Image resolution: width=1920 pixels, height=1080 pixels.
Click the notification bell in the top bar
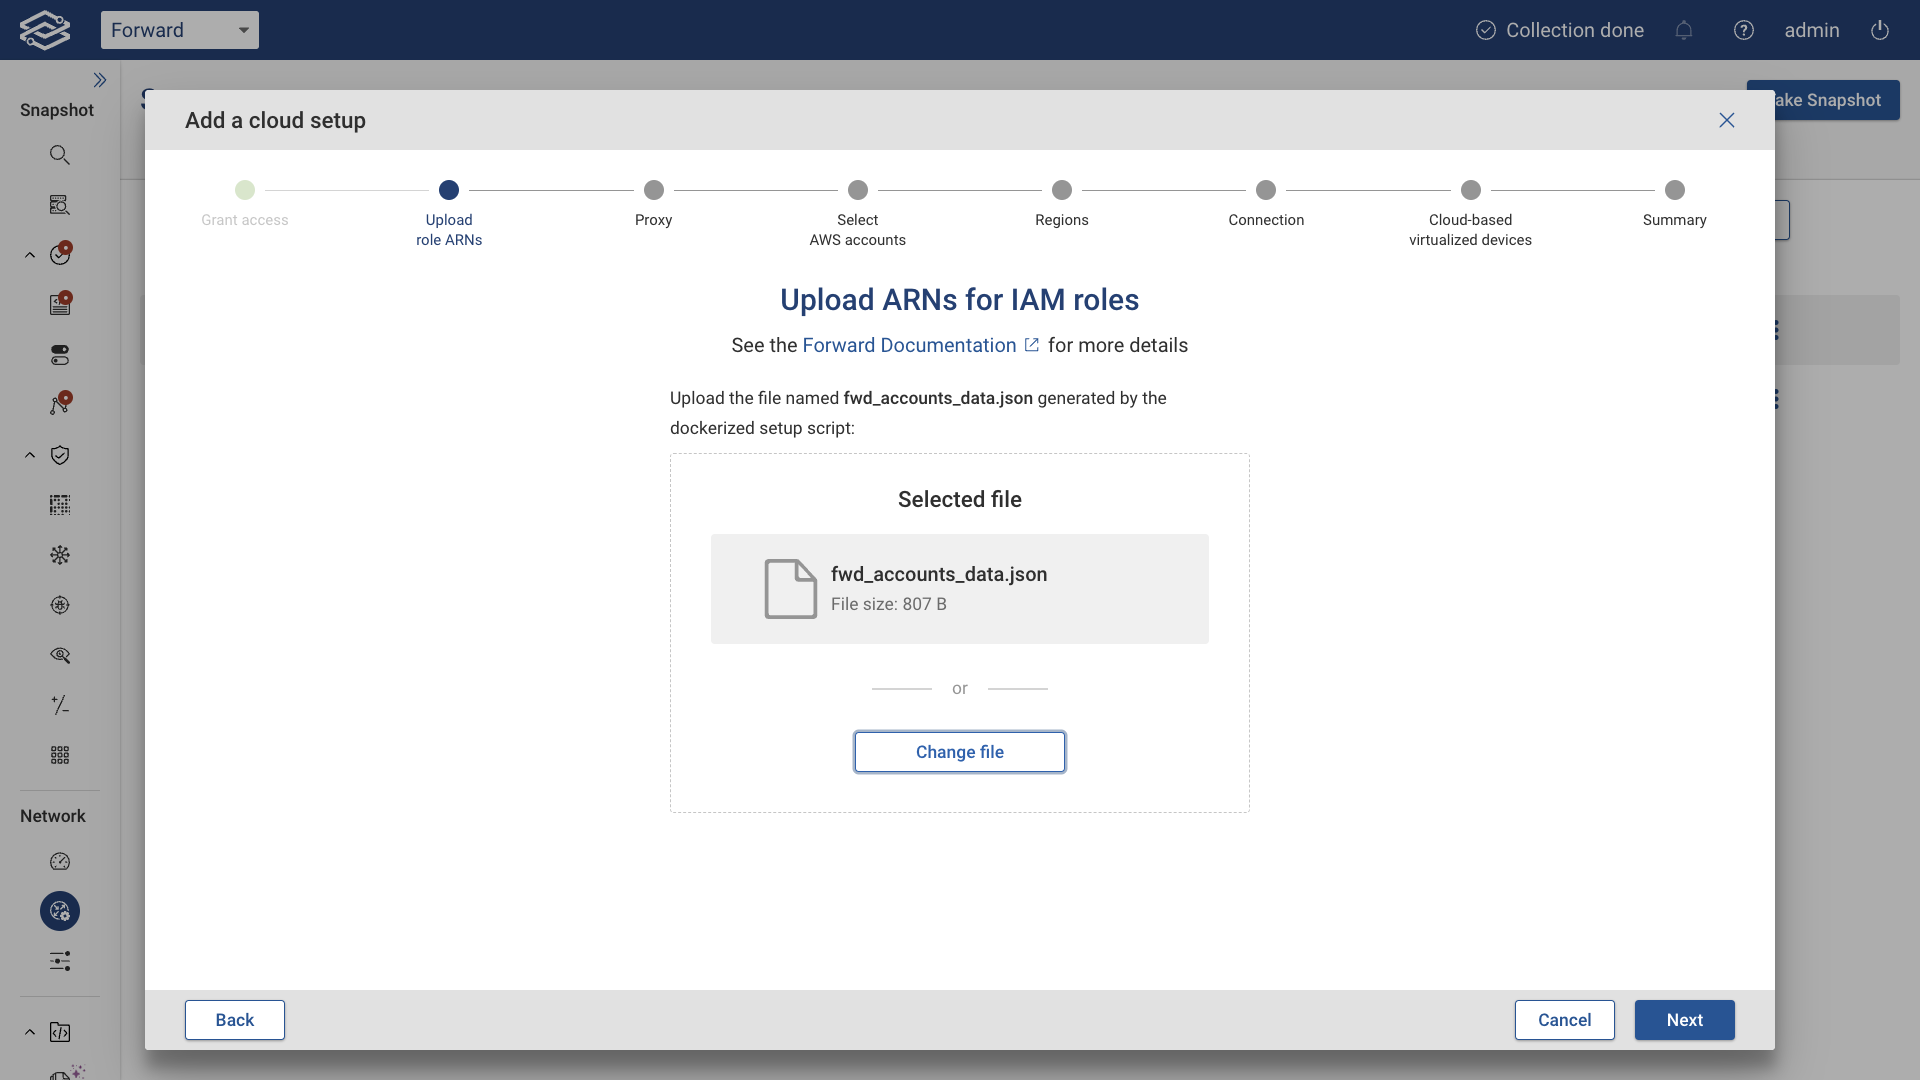(x=1684, y=30)
